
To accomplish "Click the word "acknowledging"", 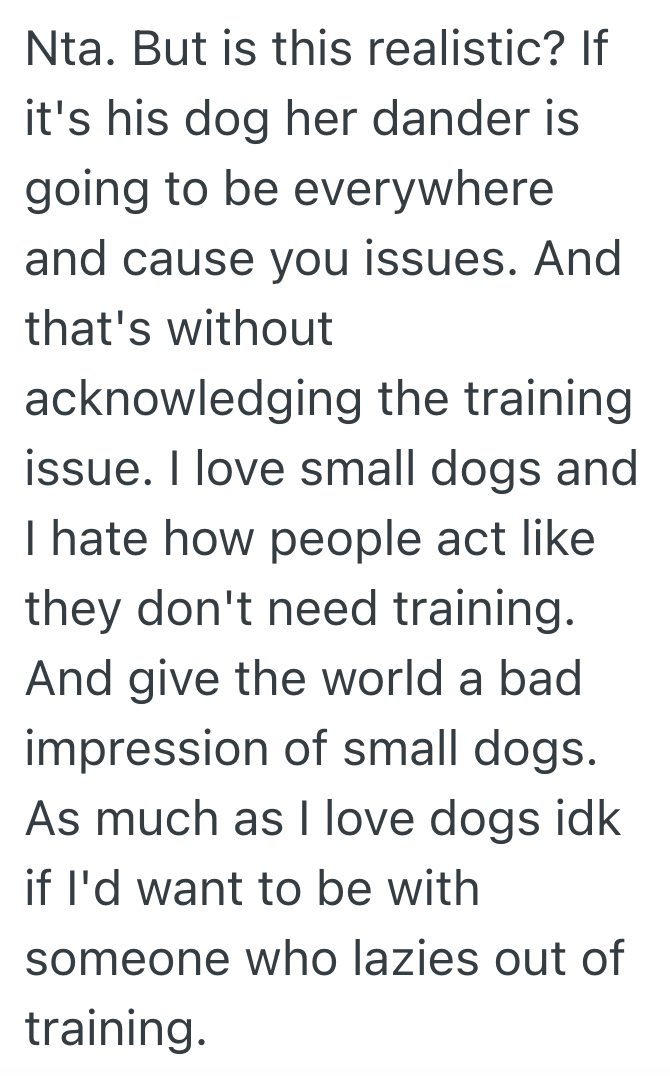I will coord(192,400).
